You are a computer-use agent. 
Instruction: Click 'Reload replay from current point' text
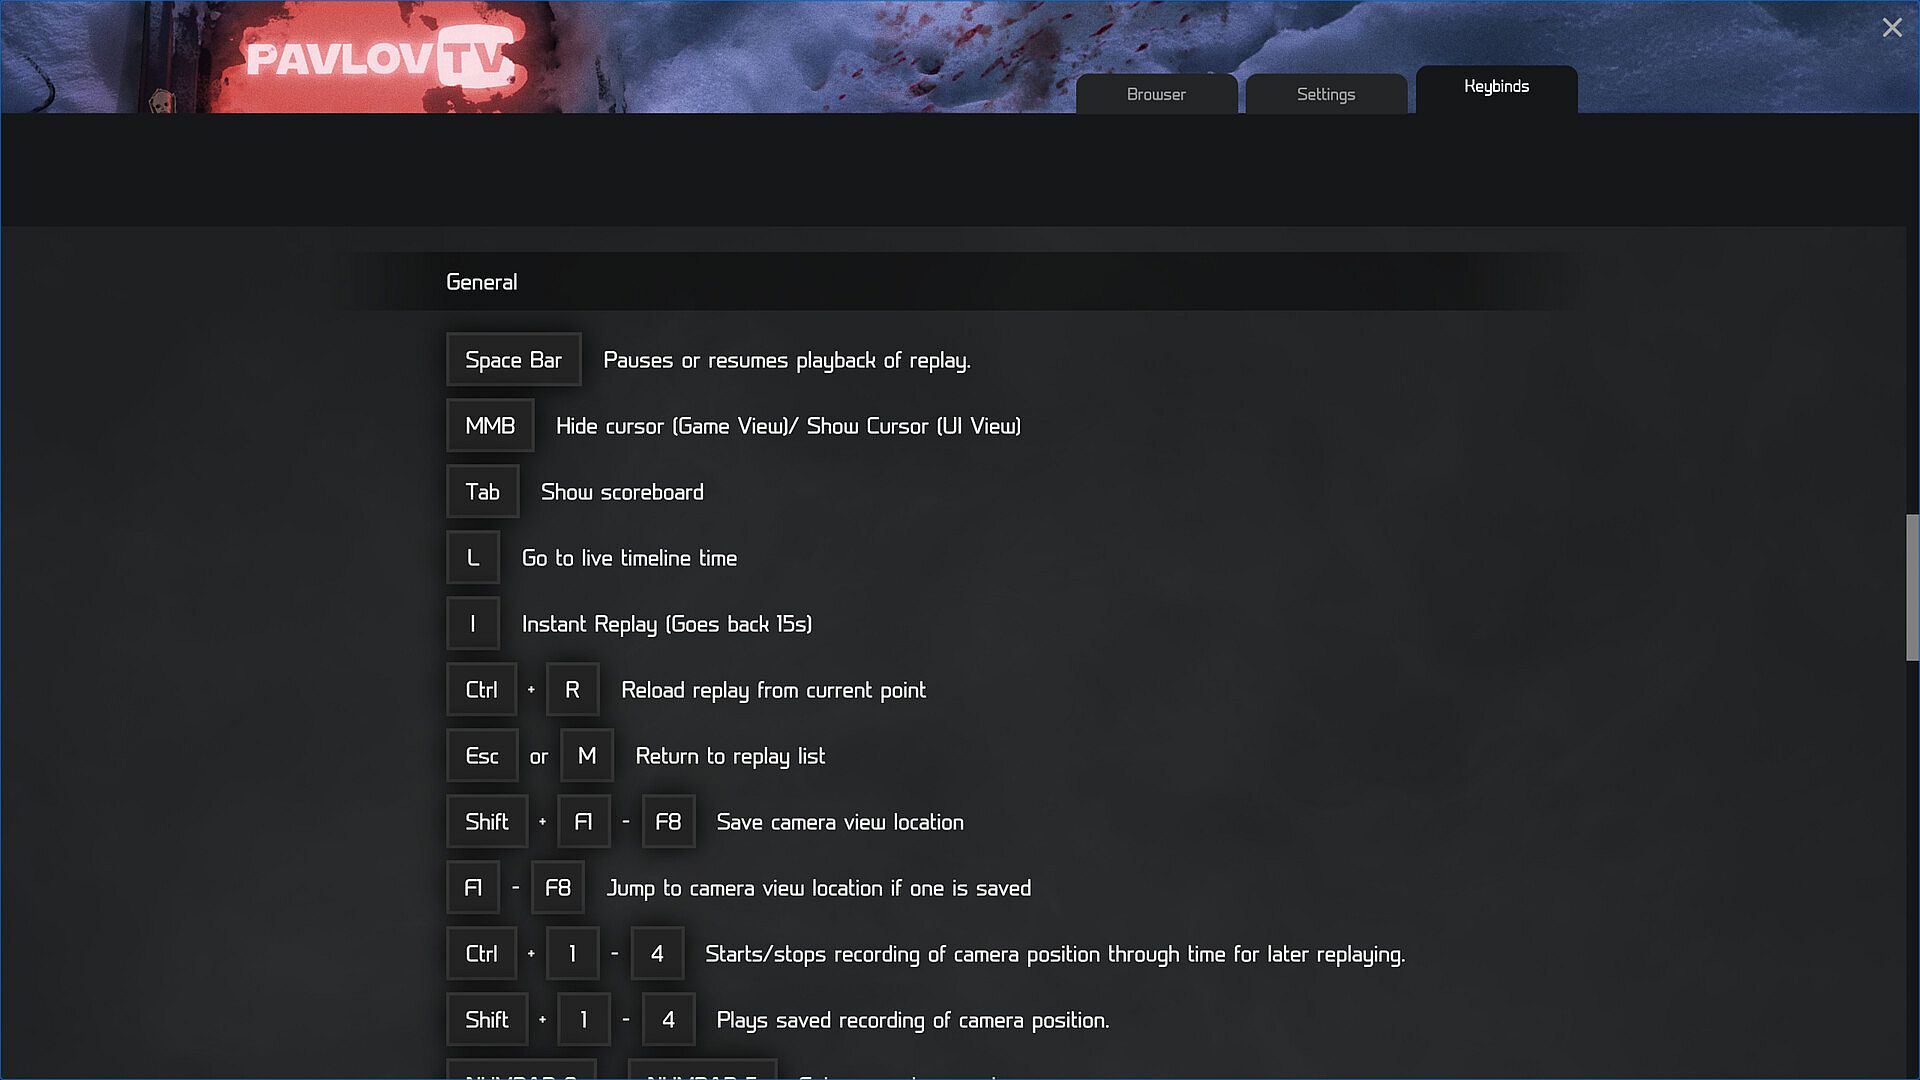tap(773, 691)
